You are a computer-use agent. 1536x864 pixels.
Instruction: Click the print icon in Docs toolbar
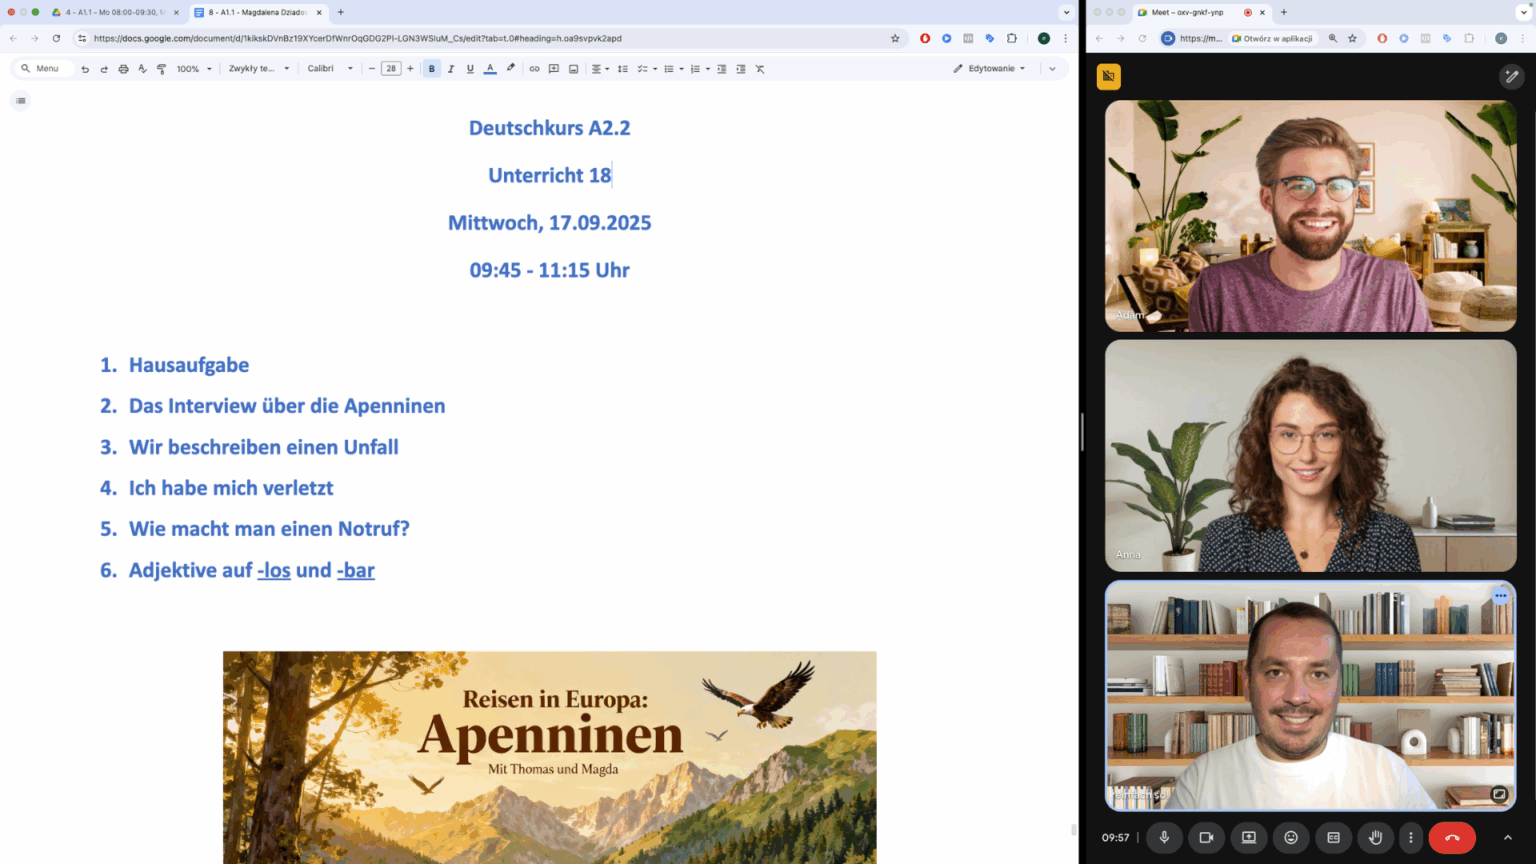[x=123, y=69]
